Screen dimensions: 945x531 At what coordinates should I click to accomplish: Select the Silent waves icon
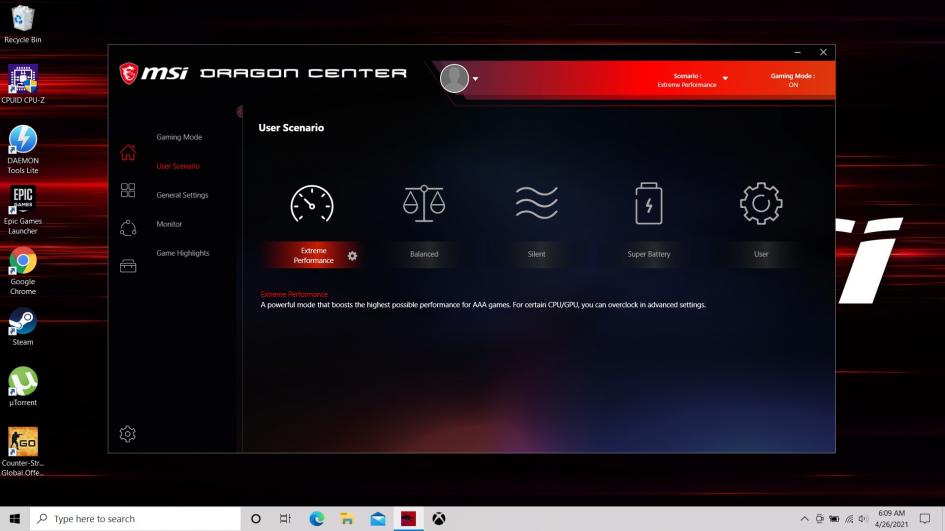pos(536,203)
